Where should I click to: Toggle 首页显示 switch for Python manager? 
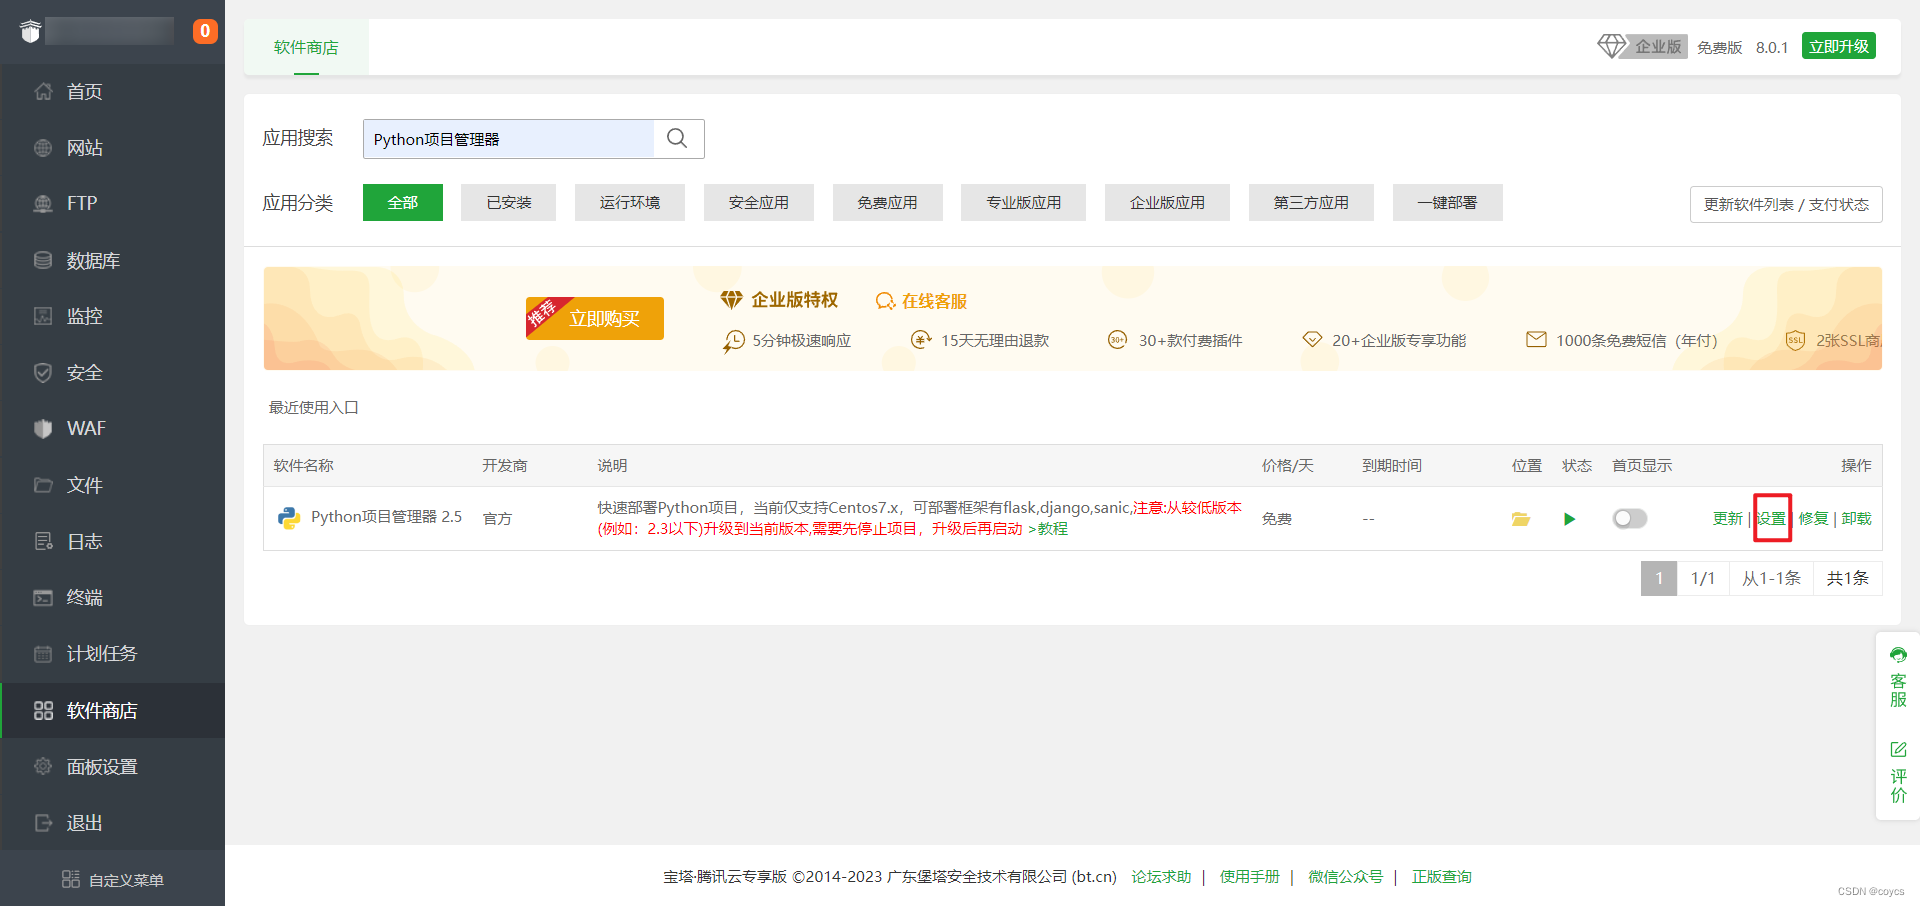[x=1629, y=518]
